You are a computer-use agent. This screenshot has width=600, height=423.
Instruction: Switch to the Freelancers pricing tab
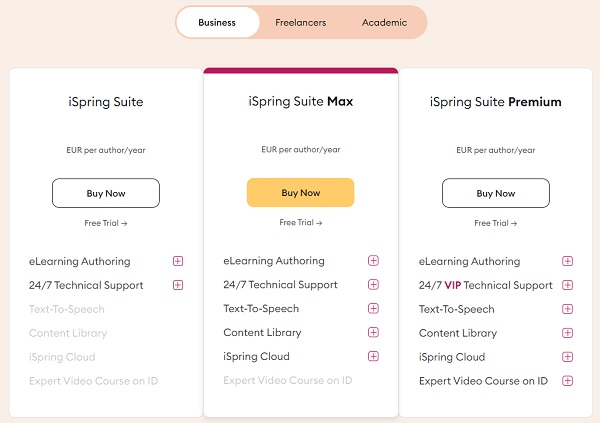click(x=300, y=23)
